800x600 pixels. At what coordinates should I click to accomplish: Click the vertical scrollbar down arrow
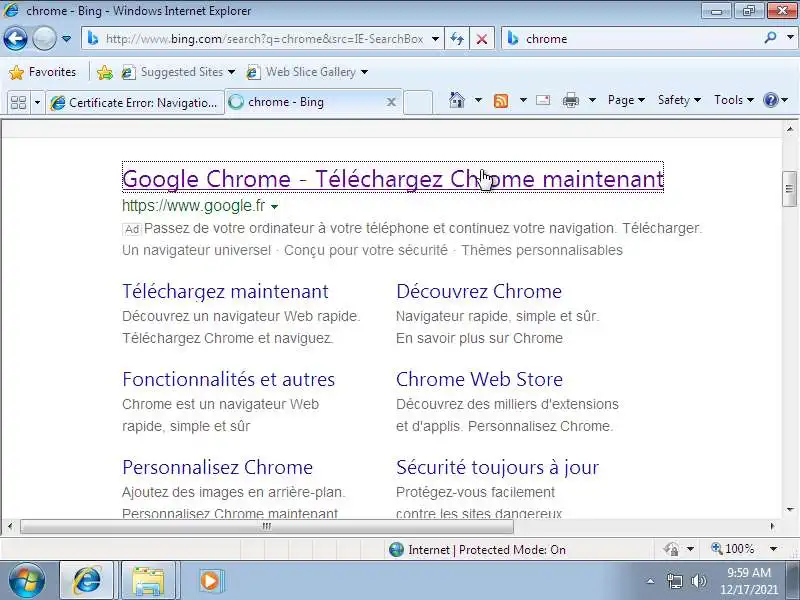[790, 509]
